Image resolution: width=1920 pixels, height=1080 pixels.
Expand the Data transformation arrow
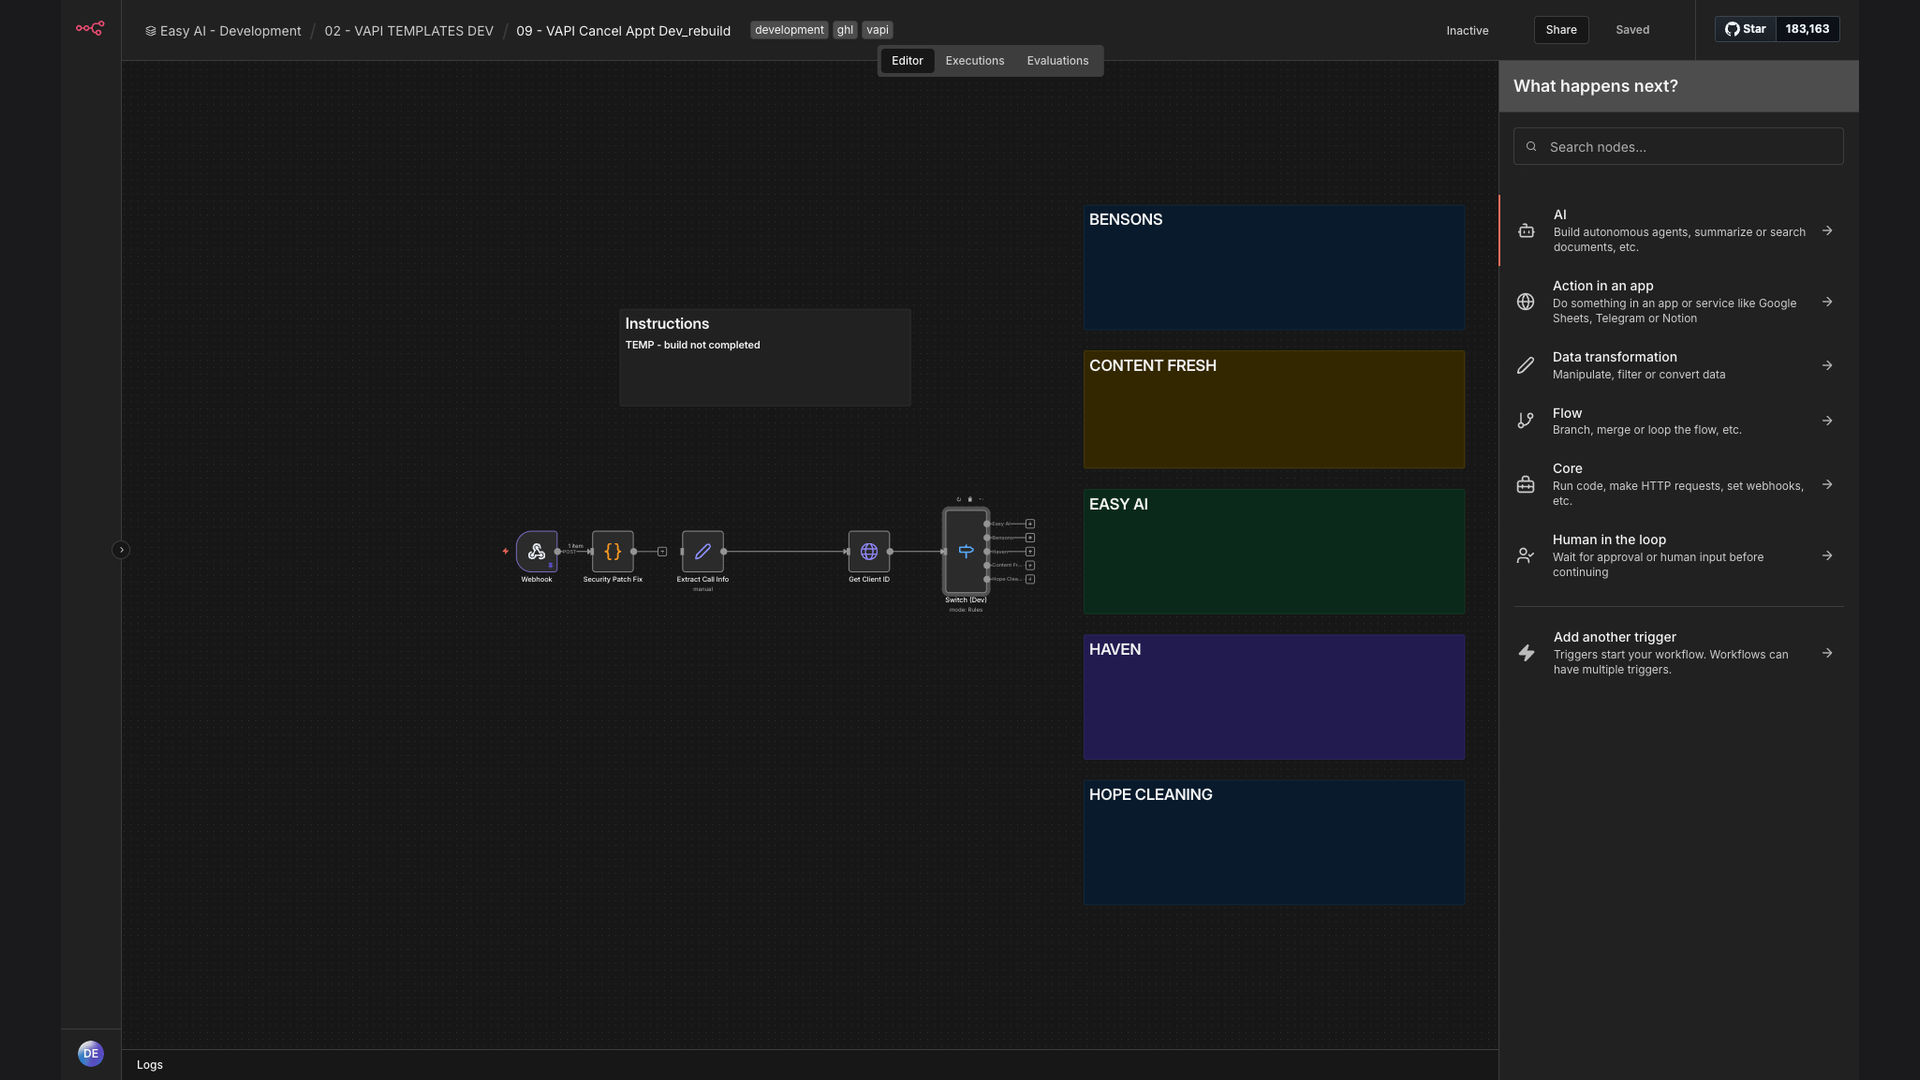pyautogui.click(x=1827, y=366)
